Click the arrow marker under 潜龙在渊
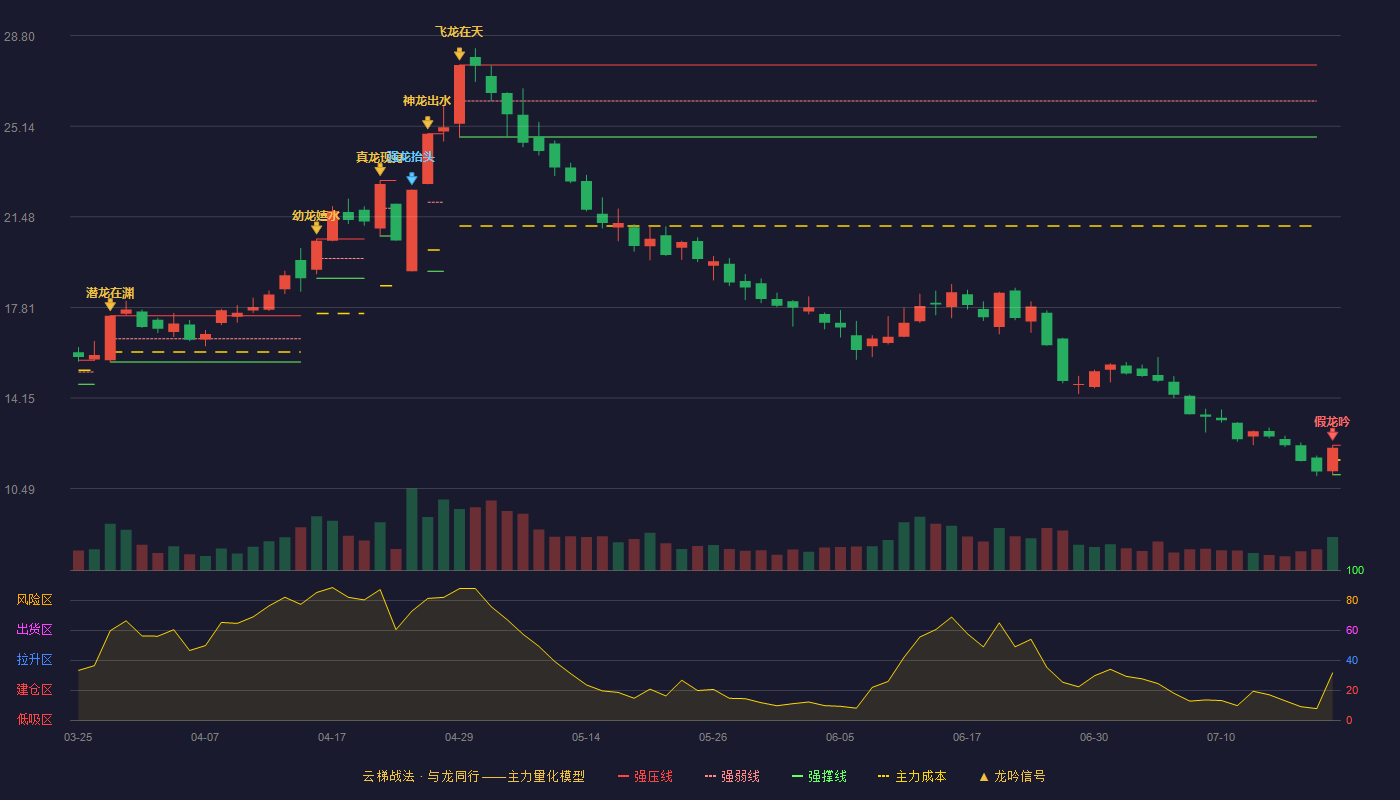Viewport: 1400px width, 800px height. point(110,304)
